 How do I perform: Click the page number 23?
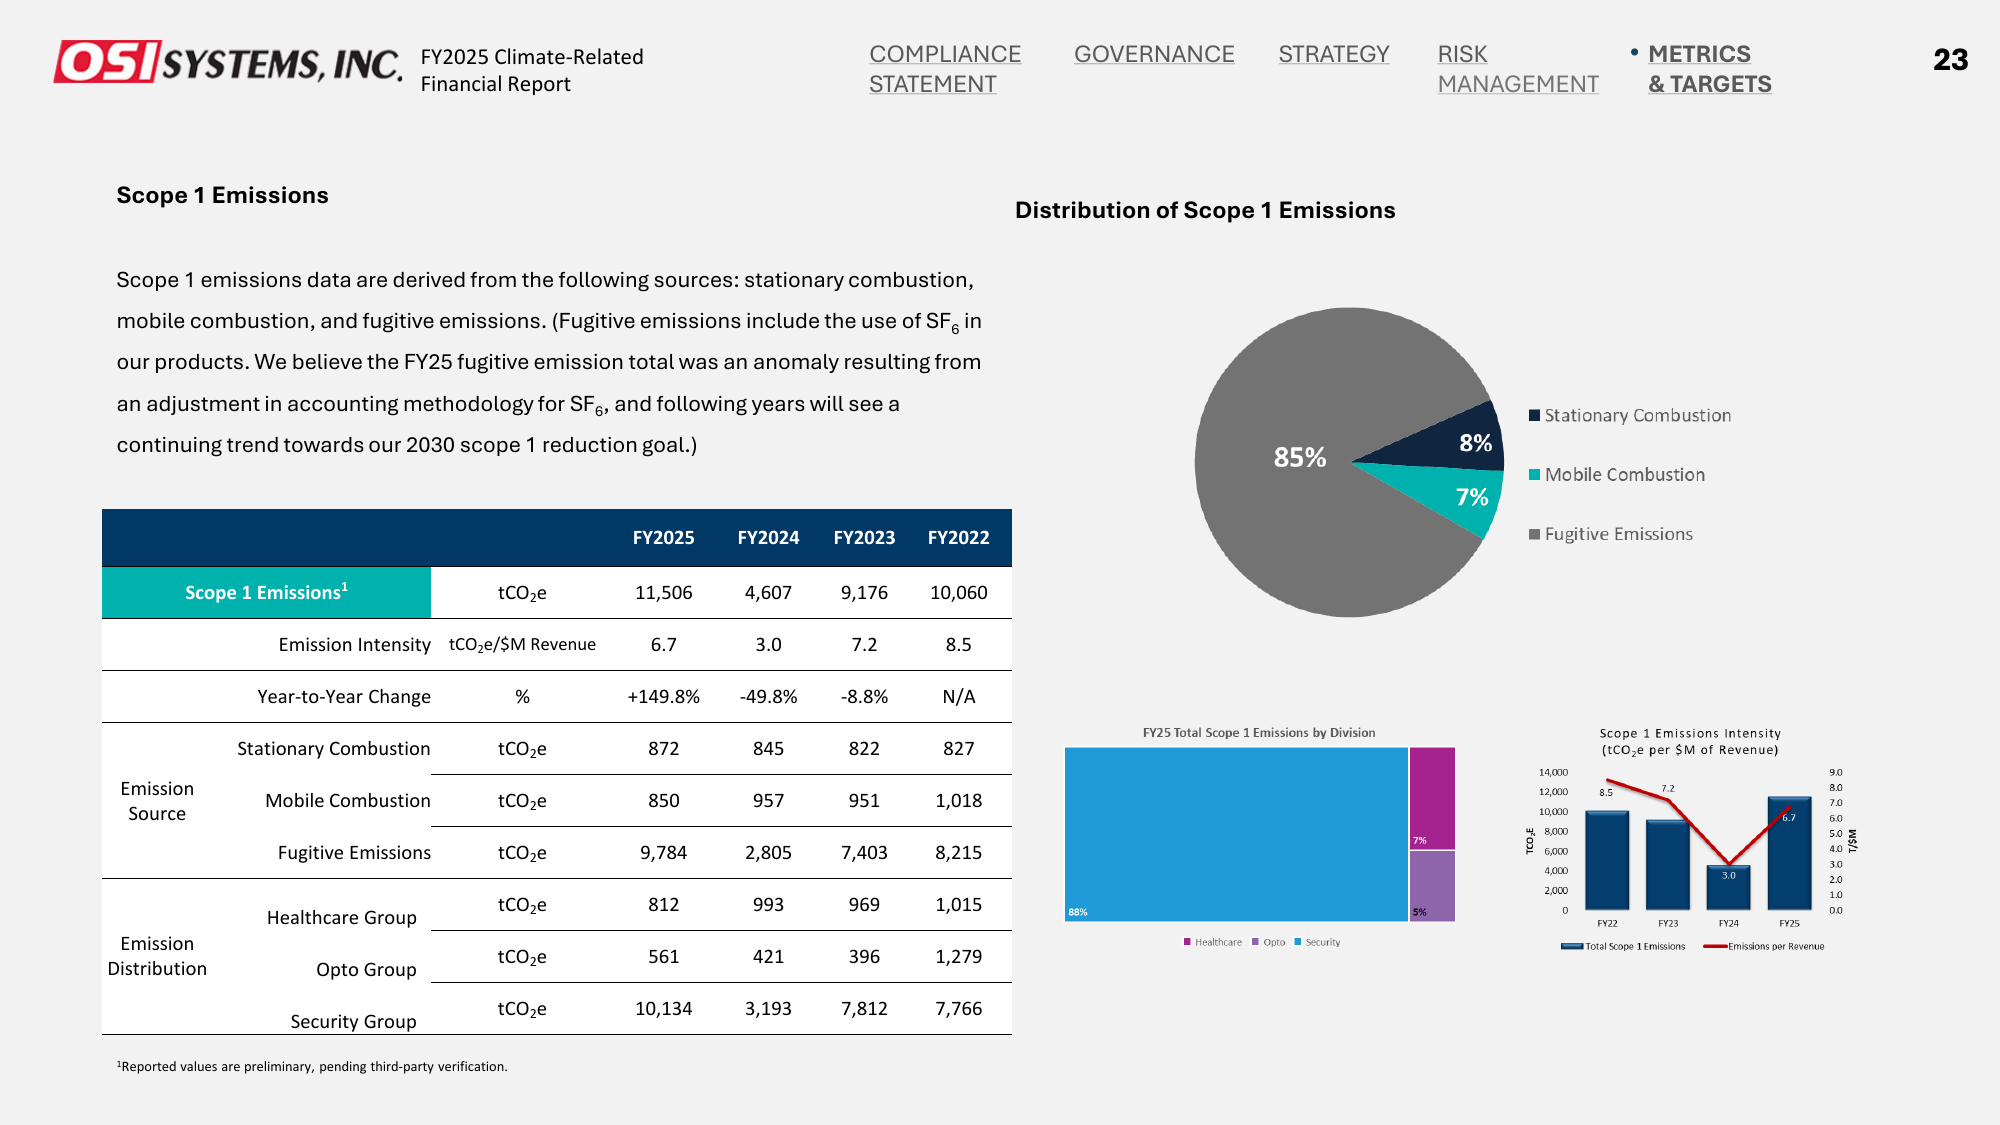(x=1950, y=60)
